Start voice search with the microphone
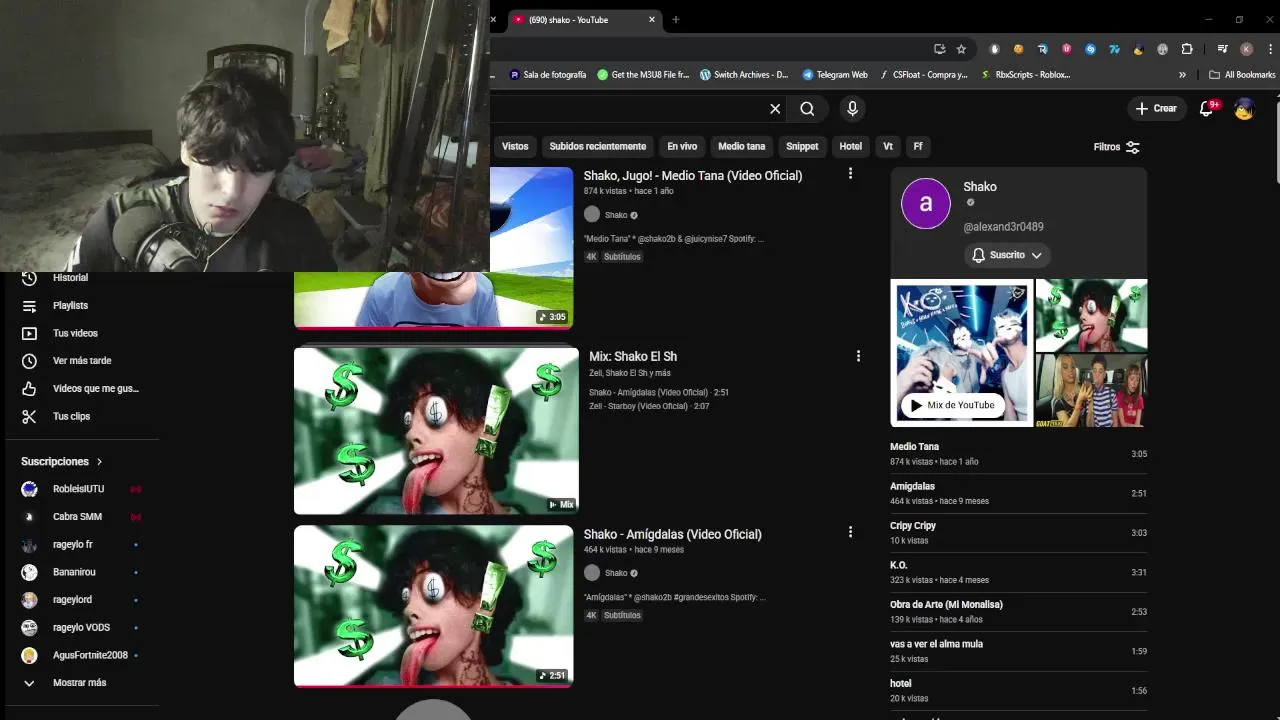This screenshot has width=1280, height=720. point(852,109)
